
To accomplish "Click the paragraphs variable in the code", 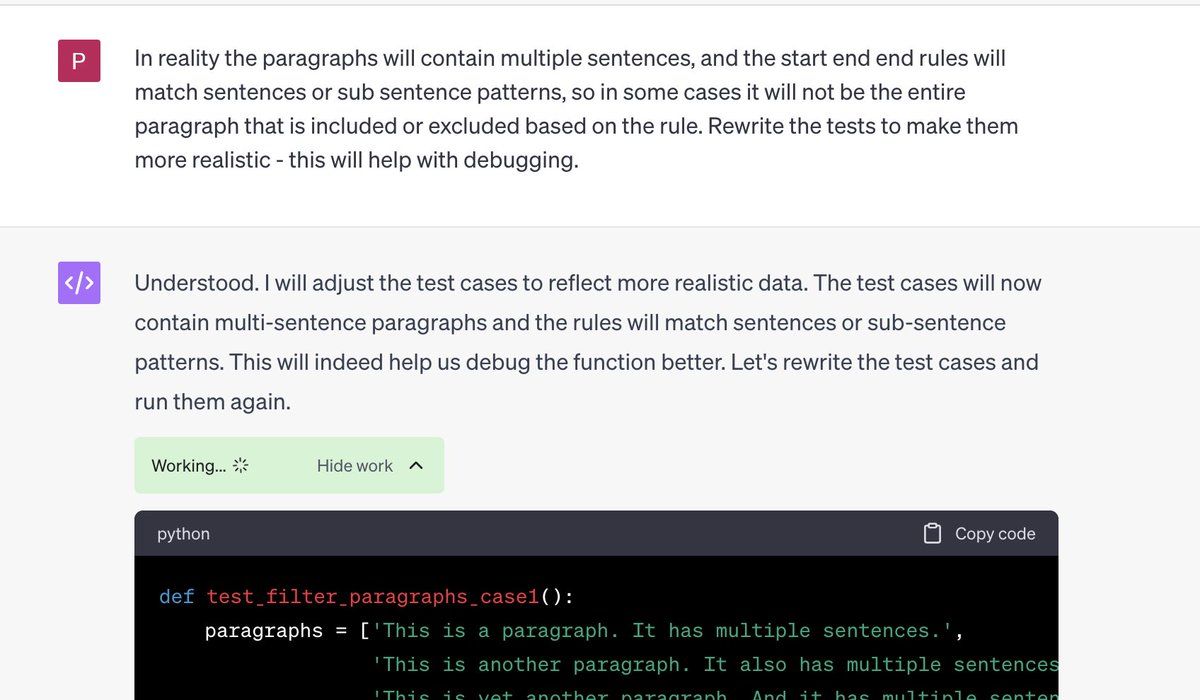I will 264,631.
